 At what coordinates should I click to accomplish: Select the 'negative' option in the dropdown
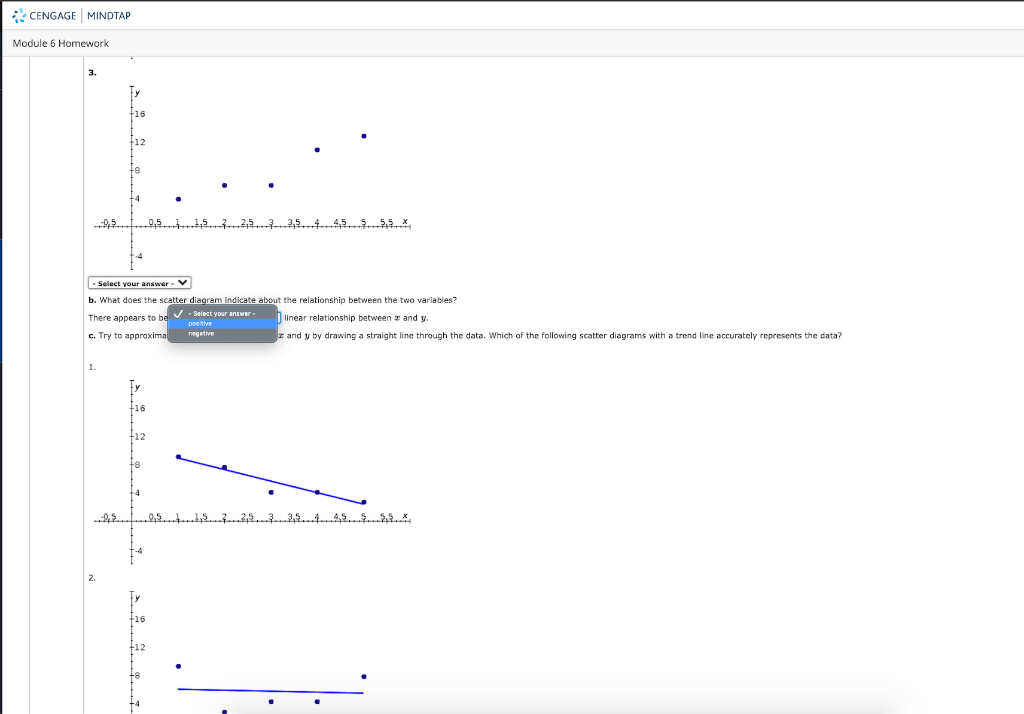point(200,333)
